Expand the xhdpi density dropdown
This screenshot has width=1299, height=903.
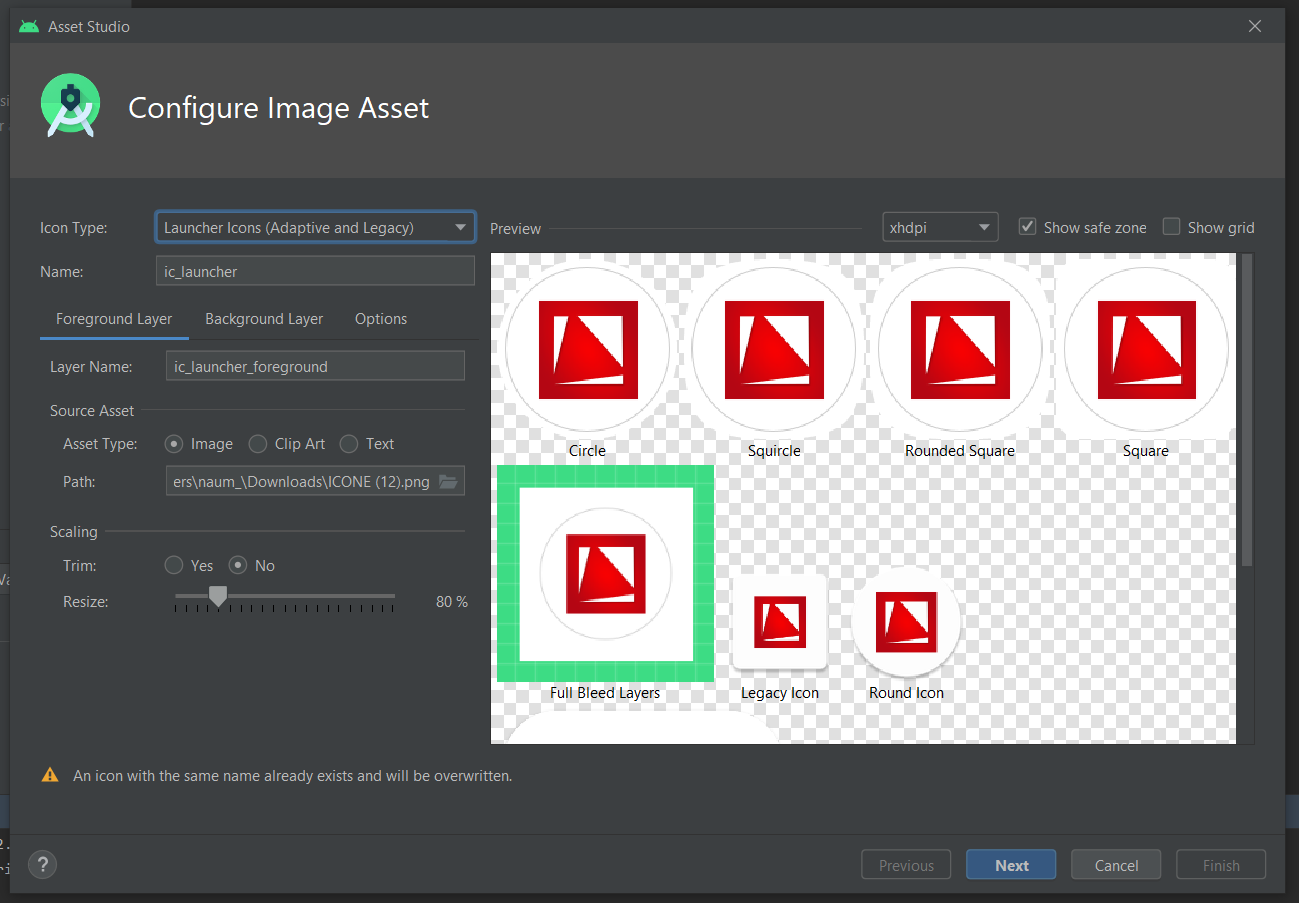tap(940, 227)
